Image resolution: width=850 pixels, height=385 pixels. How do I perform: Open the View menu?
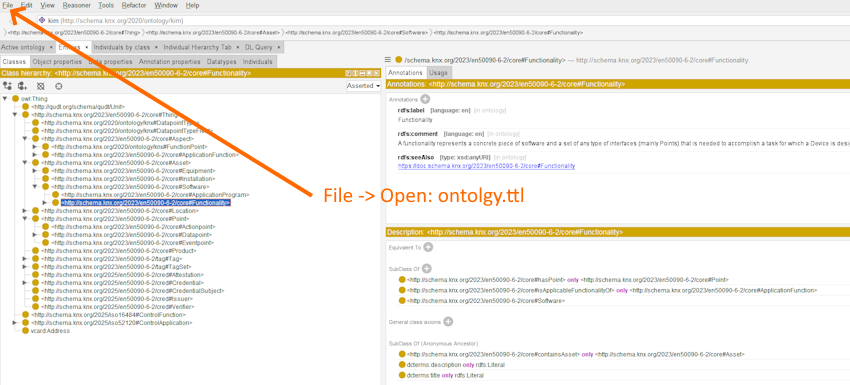click(x=48, y=5)
